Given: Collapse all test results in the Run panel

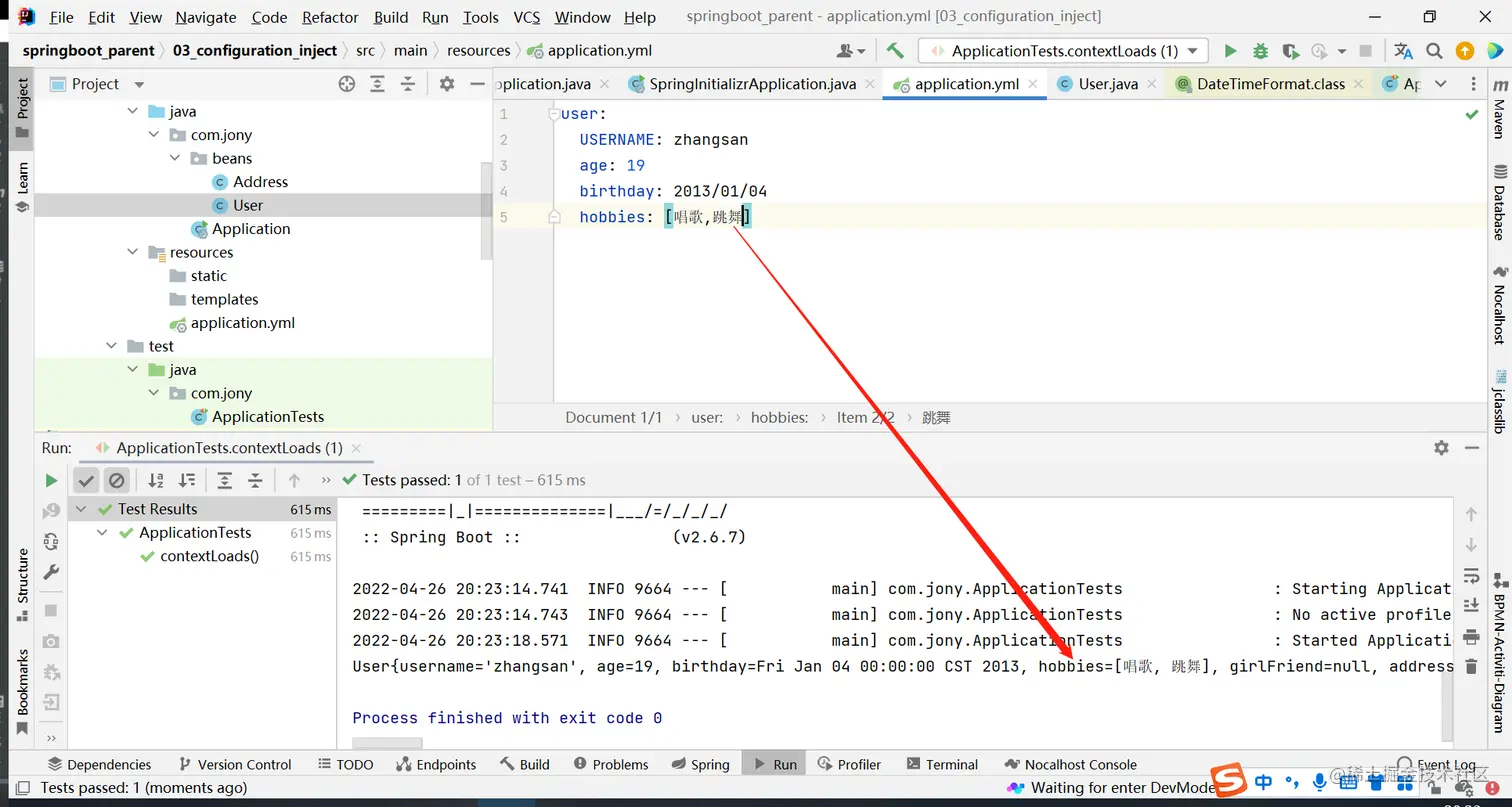Looking at the screenshot, I should pyautogui.click(x=255, y=480).
